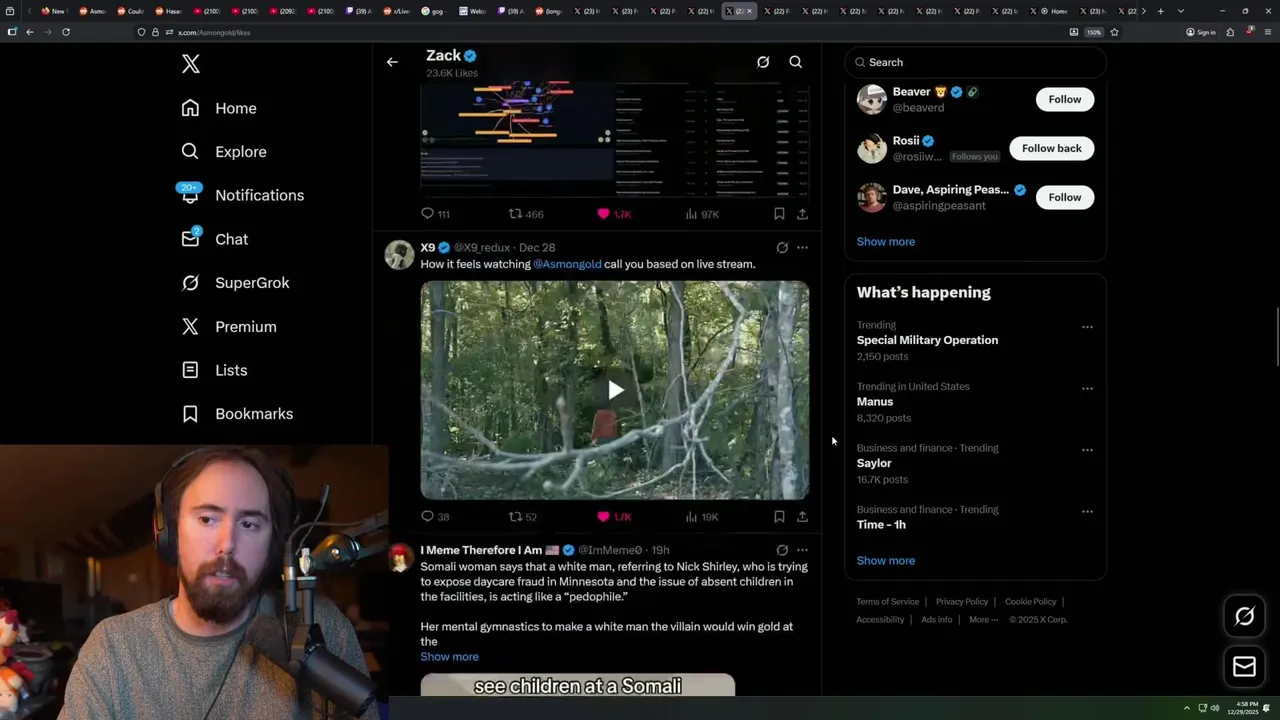
Task: View analytics of the X9 post, 19K views
Action: [x=702, y=517]
